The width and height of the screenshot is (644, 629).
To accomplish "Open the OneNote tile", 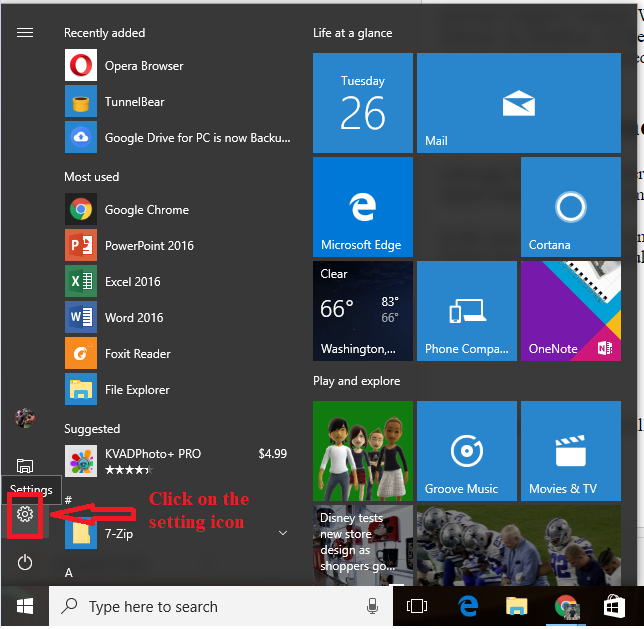I will point(571,311).
